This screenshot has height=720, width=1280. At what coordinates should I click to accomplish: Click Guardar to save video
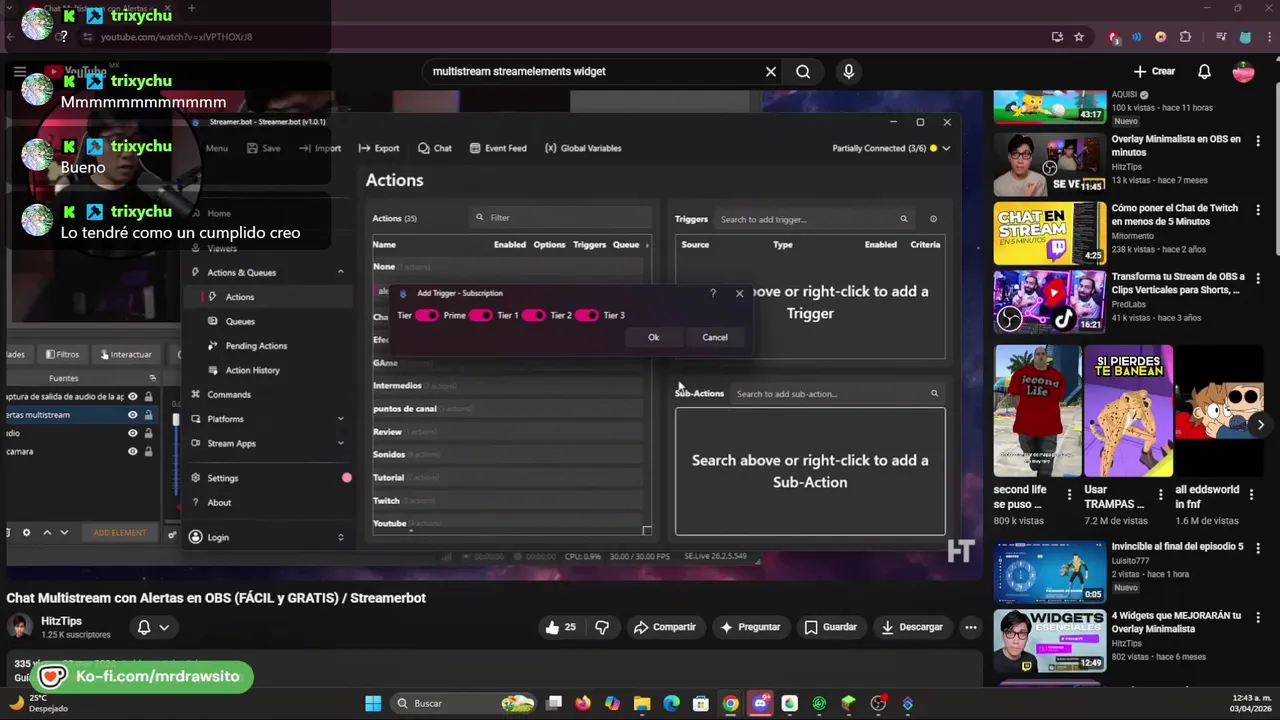coord(831,627)
